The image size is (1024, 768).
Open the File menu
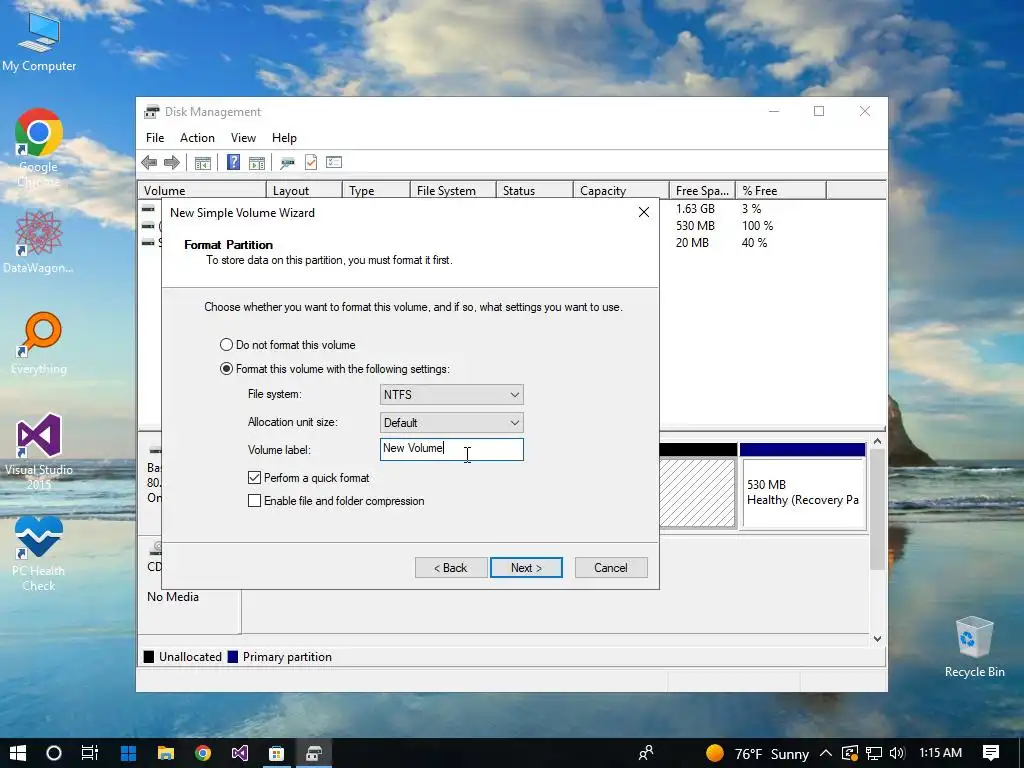[x=155, y=138]
